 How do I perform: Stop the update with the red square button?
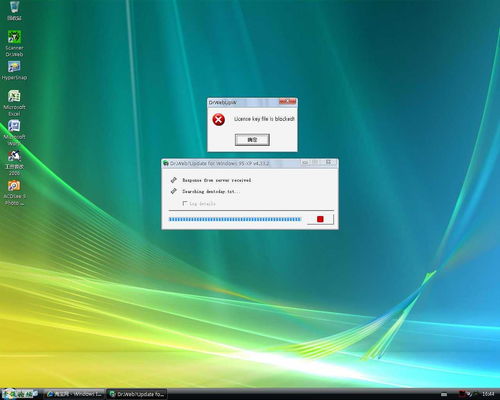(x=320, y=219)
